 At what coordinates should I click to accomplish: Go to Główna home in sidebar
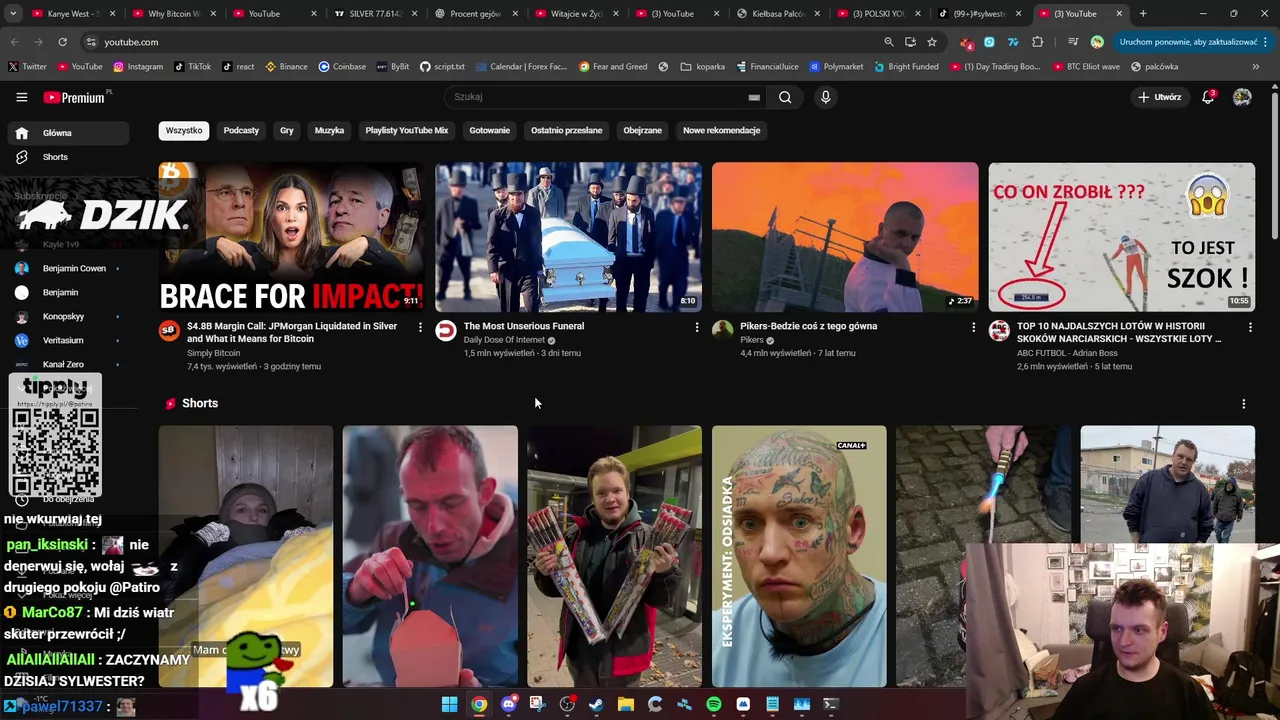tap(68, 133)
